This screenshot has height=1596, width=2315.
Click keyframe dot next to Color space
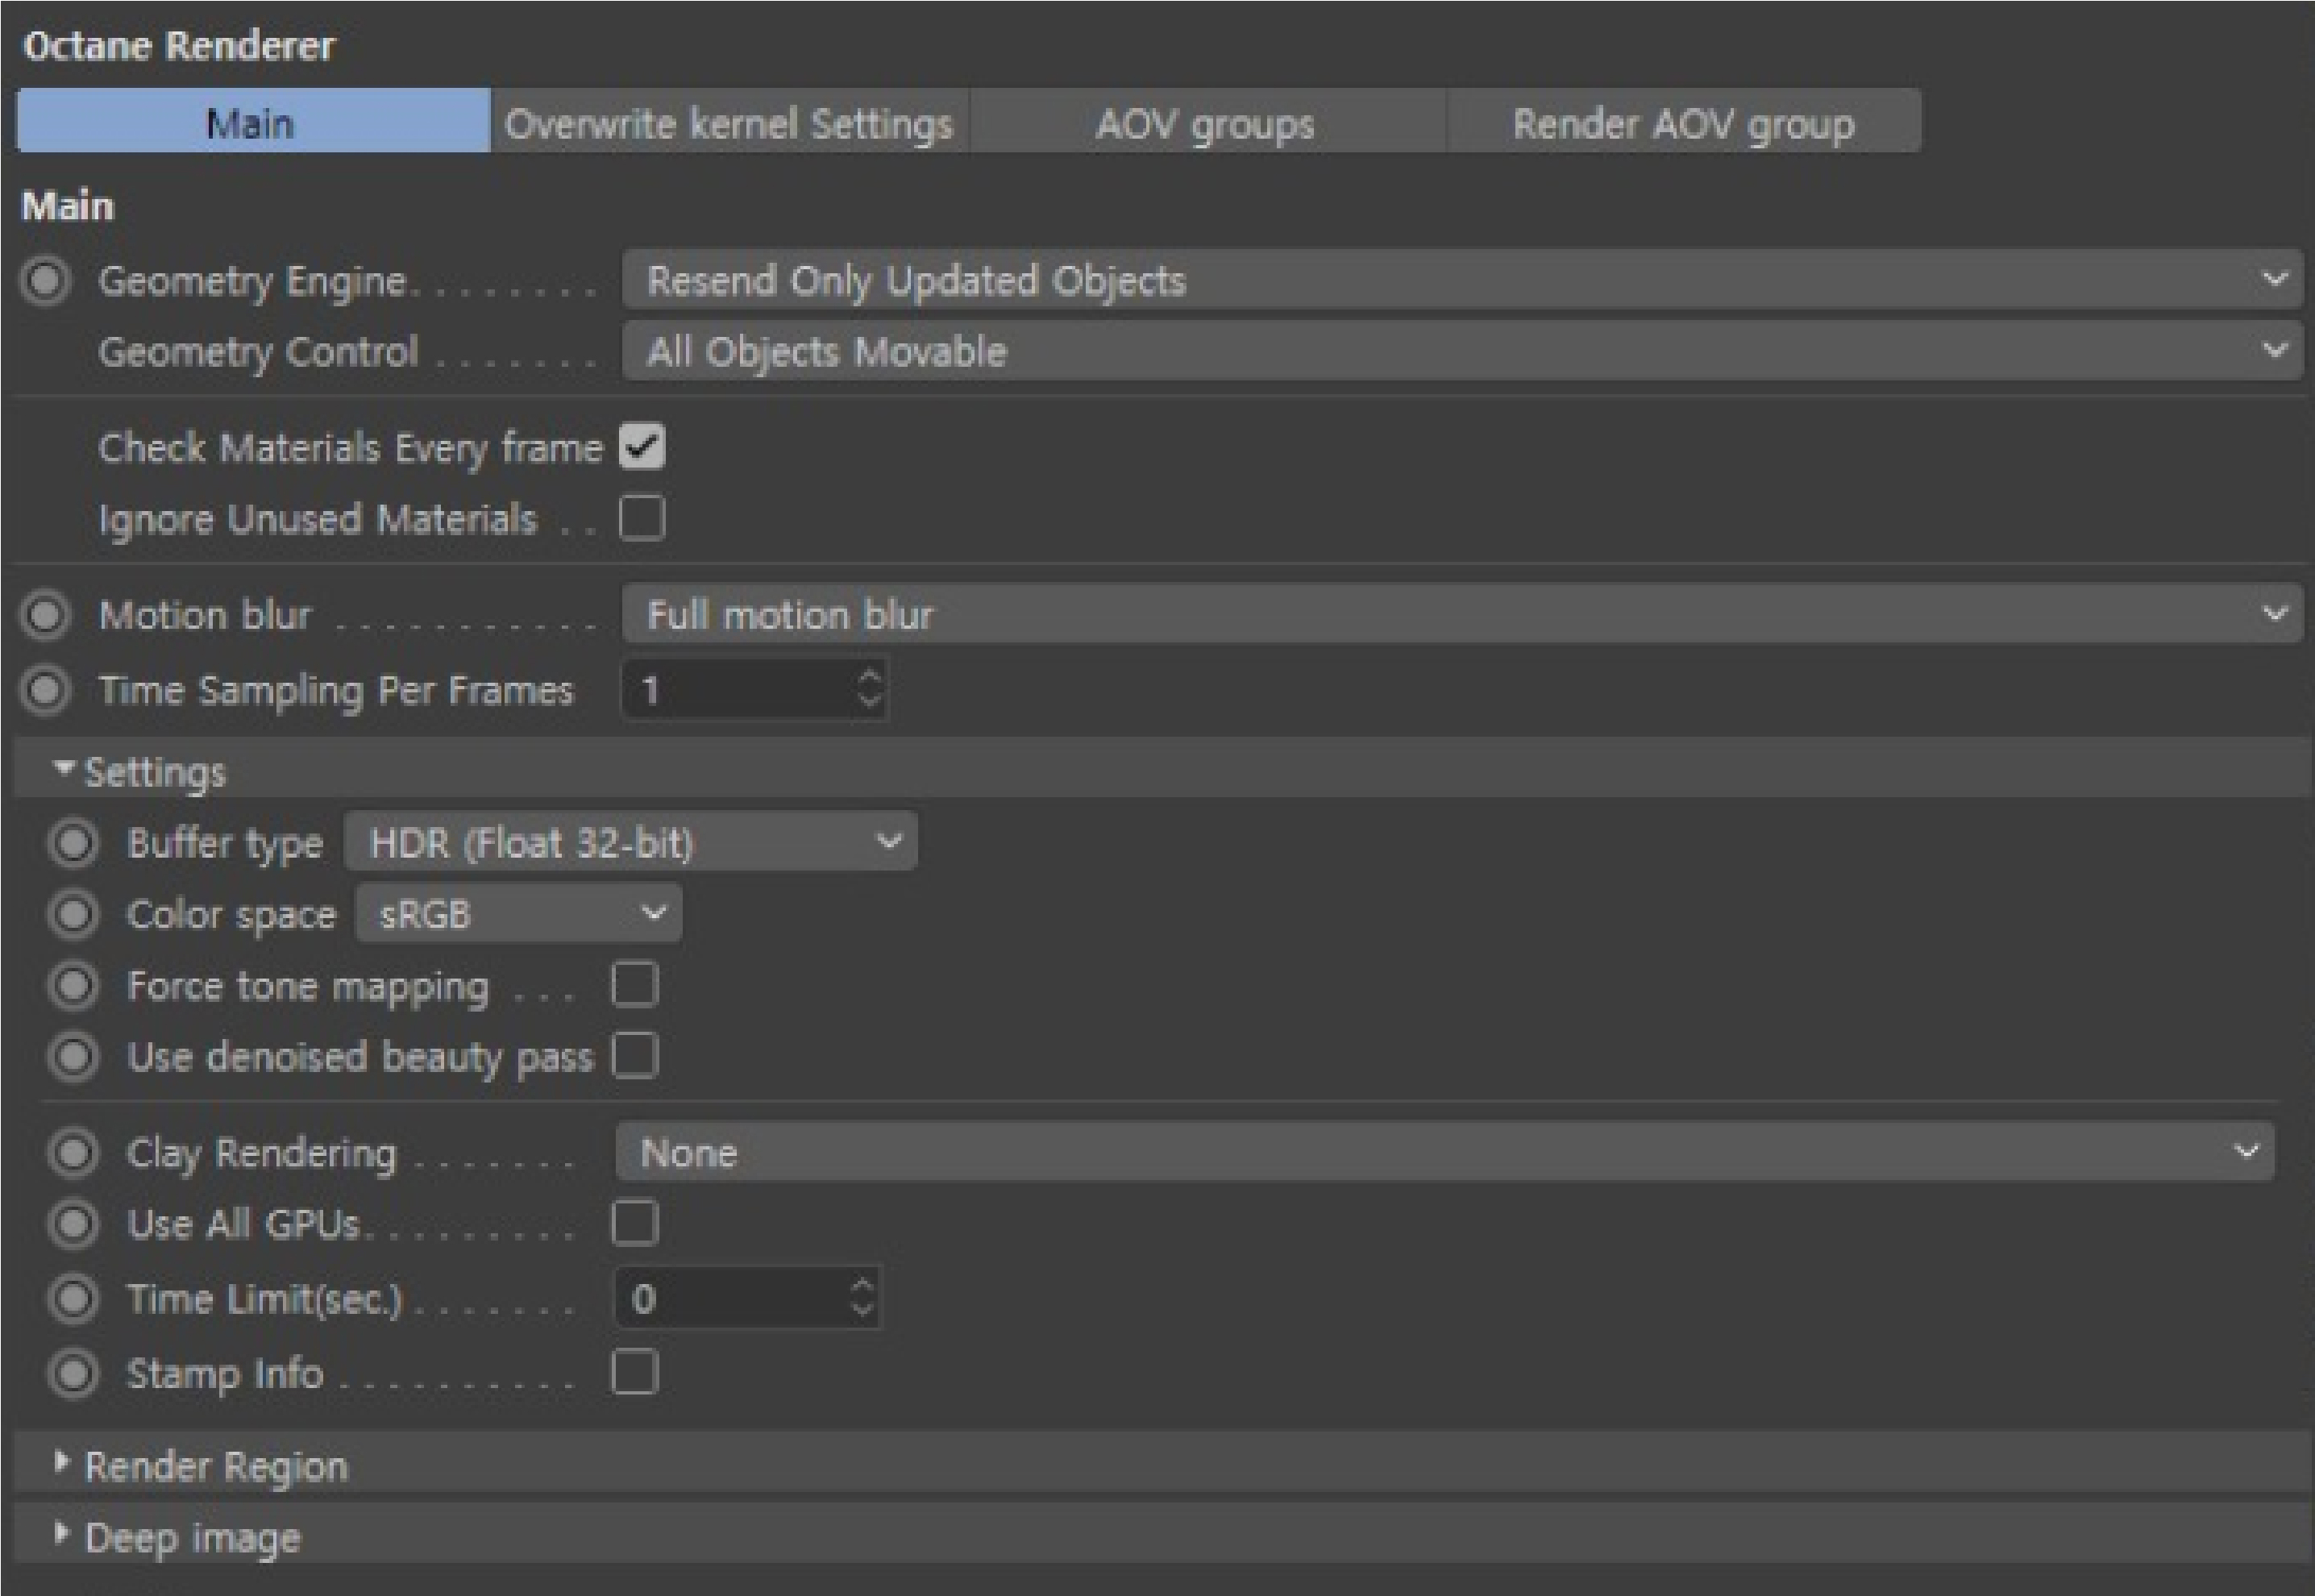pyautogui.click(x=74, y=914)
